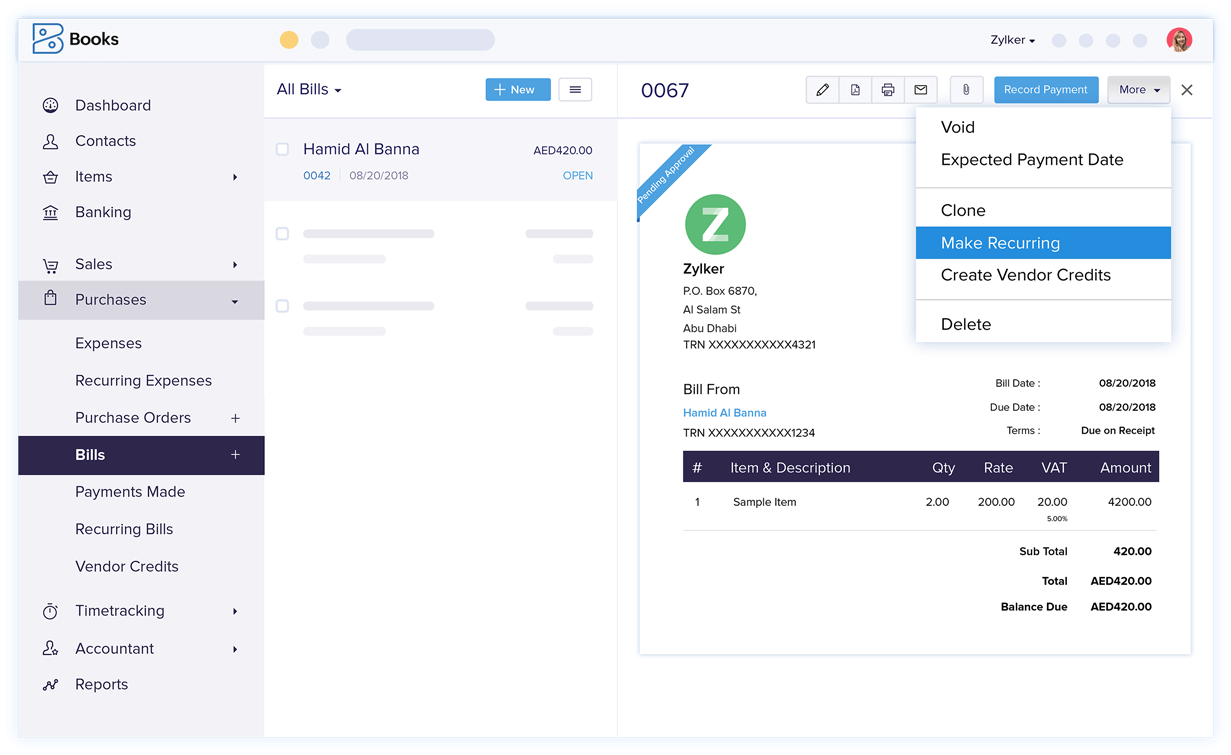The height and width of the screenshot is (755, 1231).
Task: Download bill as PDF icon
Action: click(855, 90)
